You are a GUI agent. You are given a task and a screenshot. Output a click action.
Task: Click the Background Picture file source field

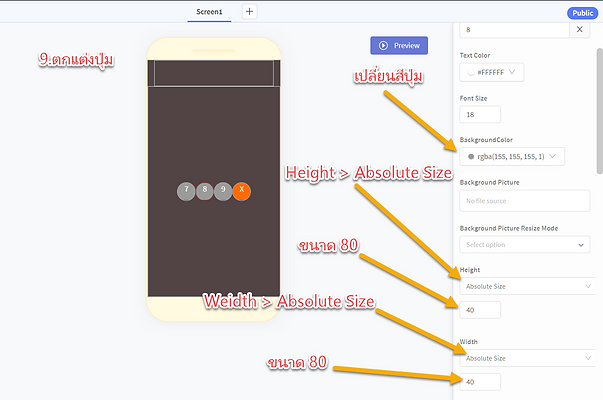tap(525, 201)
